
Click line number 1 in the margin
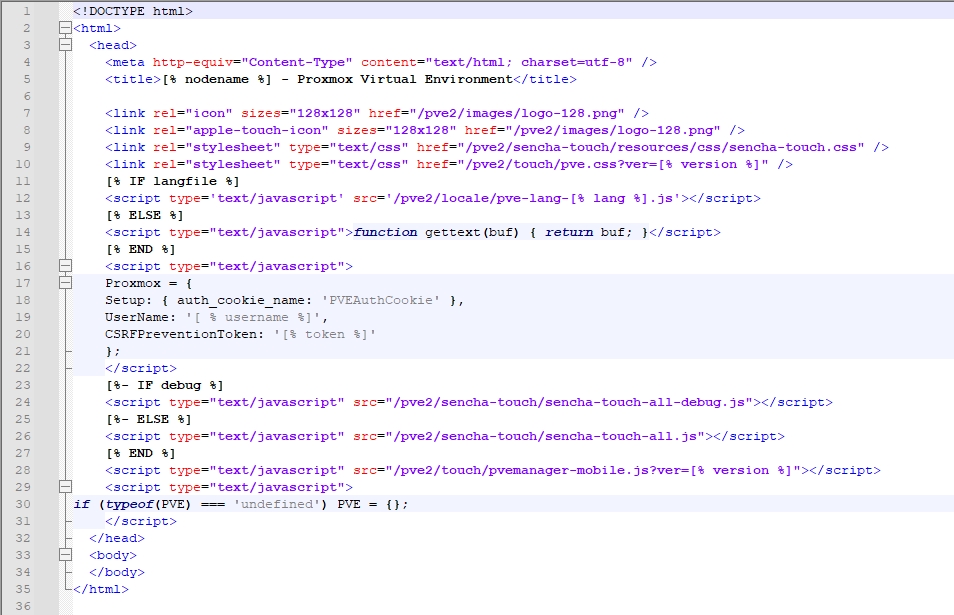coord(27,11)
